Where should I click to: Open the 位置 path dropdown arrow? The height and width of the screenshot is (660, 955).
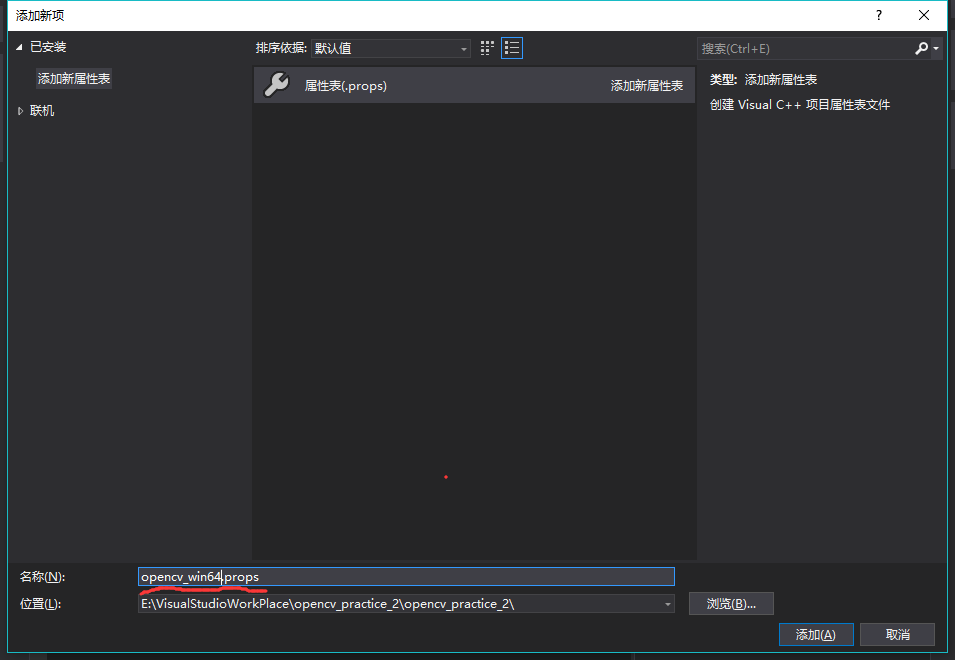click(668, 604)
